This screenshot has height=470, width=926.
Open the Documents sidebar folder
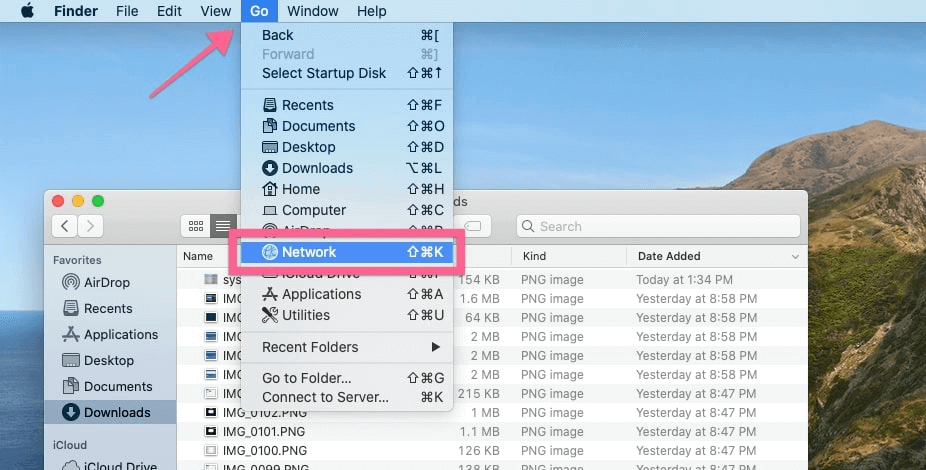click(117, 386)
